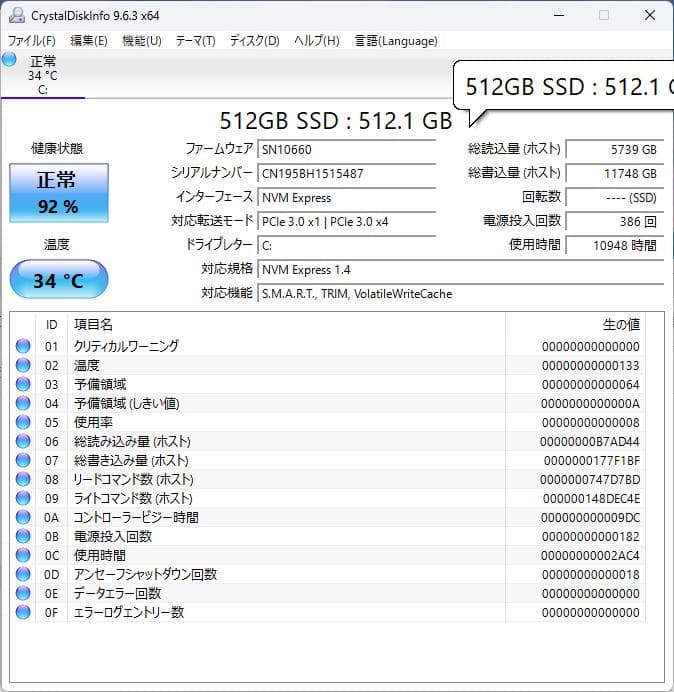Click the 34 °C temperature button

pos(59,280)
